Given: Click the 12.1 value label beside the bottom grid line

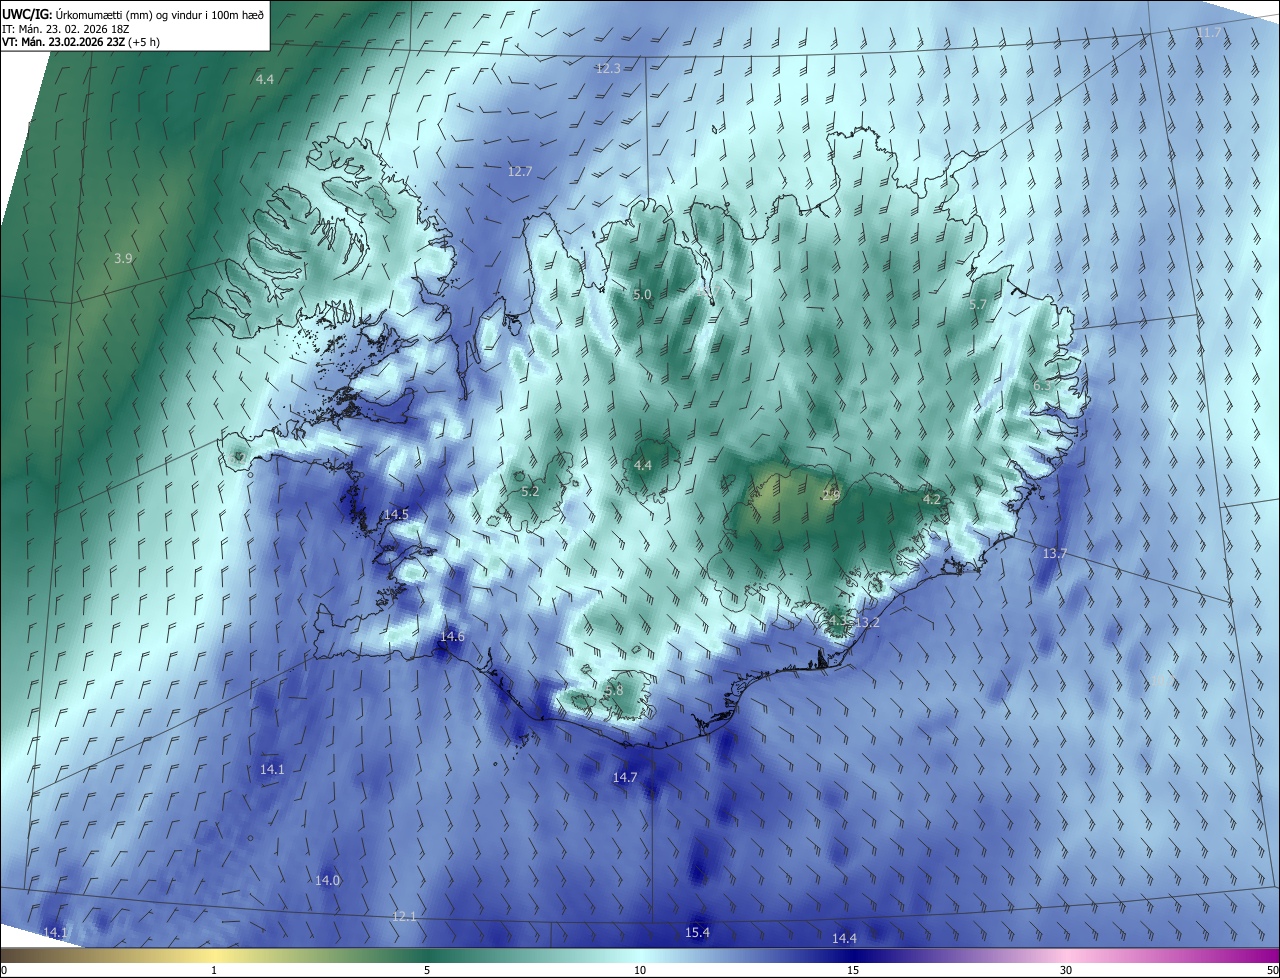Looking at the screenshot, I should coord(404,917).
